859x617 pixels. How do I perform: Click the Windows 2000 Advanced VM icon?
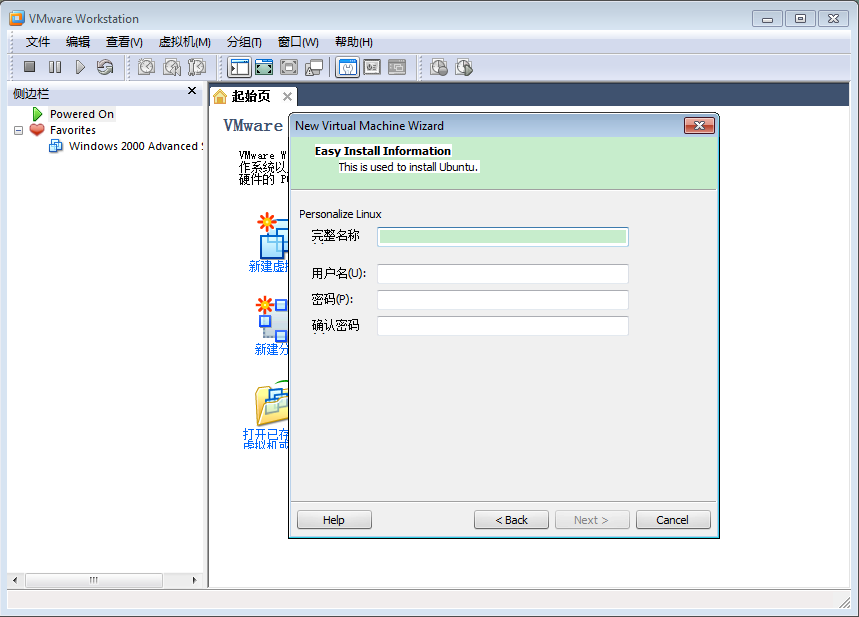pos(55,146)
